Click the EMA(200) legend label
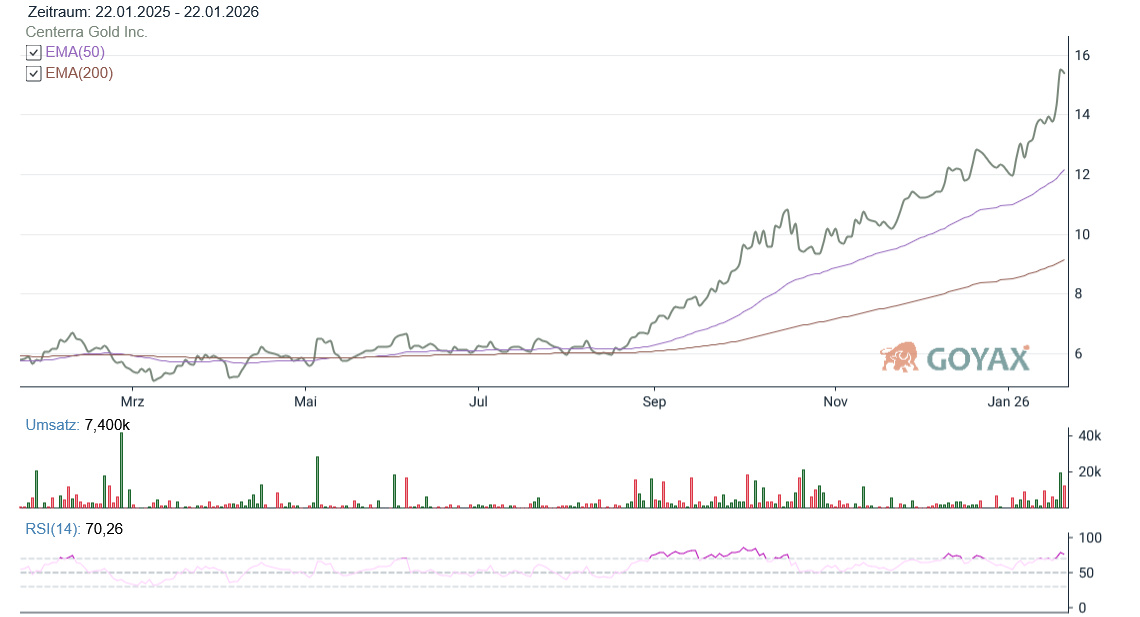 [x=79, y=73]
